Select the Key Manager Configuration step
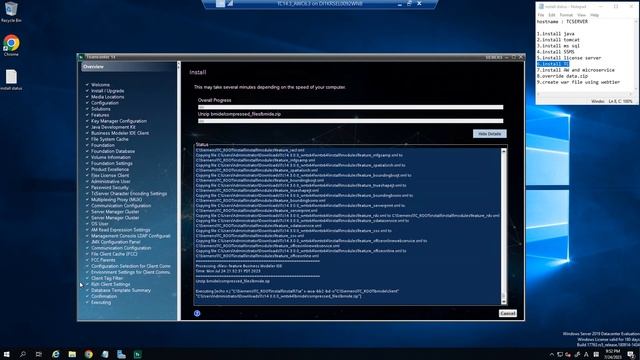 (118, 121)
